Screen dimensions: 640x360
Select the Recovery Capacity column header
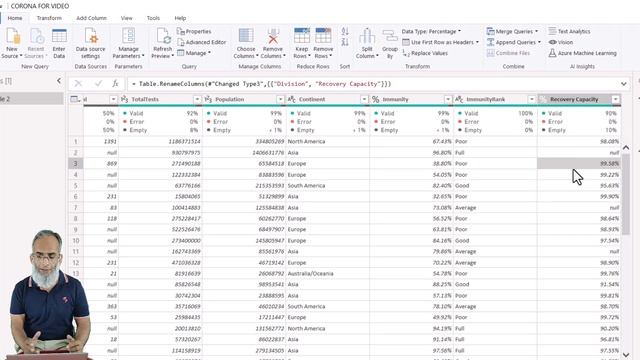(x=574, y=99)
